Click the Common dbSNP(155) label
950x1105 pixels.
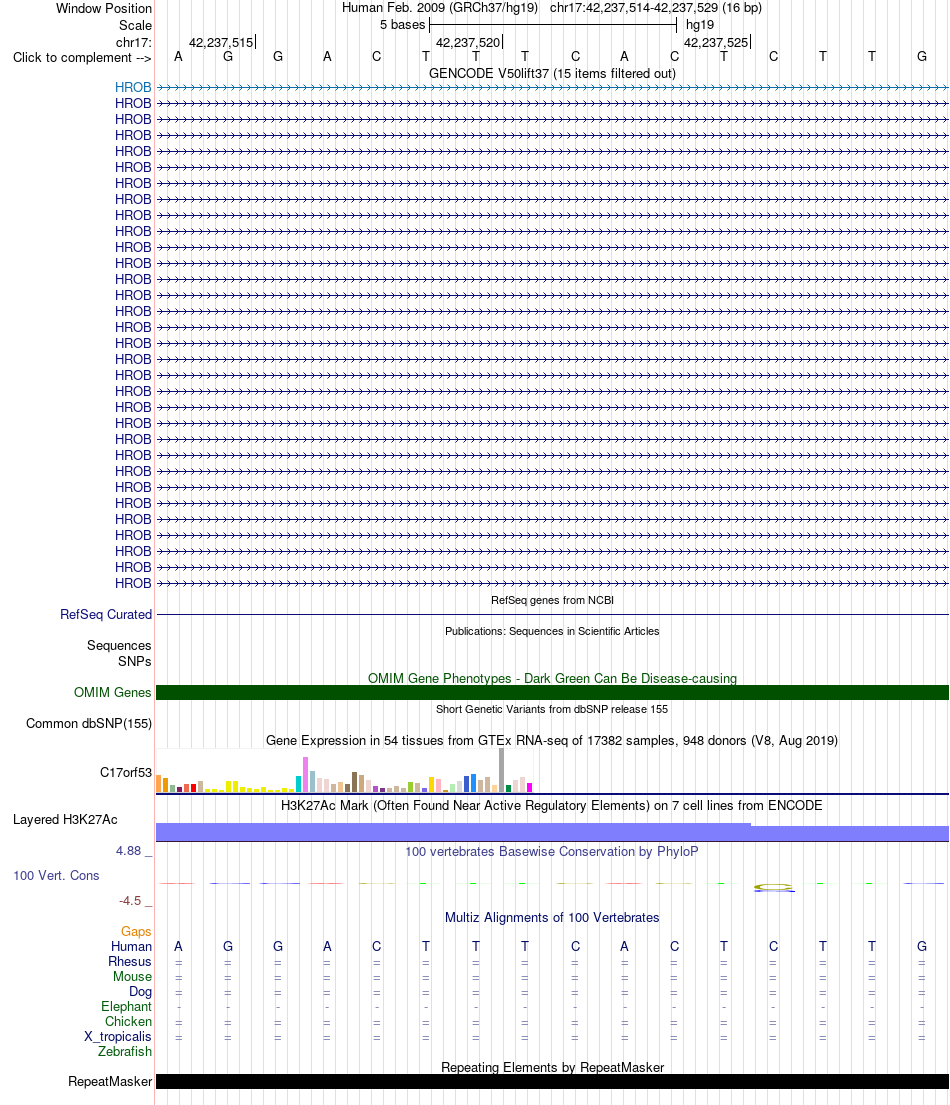point(89,724)
